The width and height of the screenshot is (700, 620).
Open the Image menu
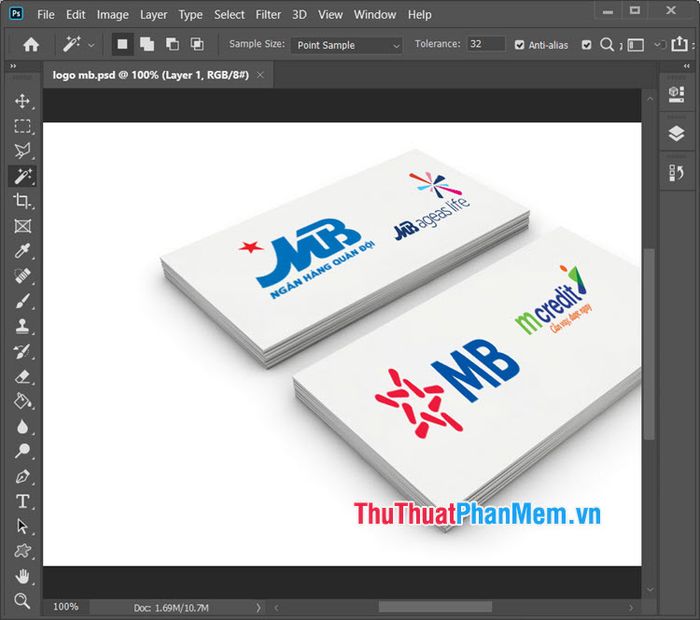pyautogui.click(x=112, y=15)
